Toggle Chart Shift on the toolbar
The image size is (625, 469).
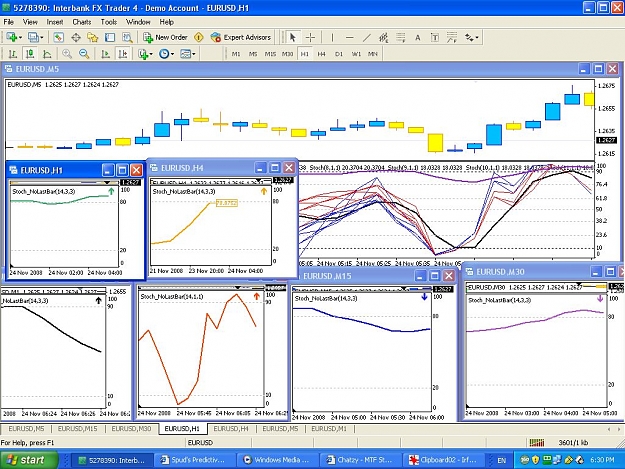pos(122,53)
